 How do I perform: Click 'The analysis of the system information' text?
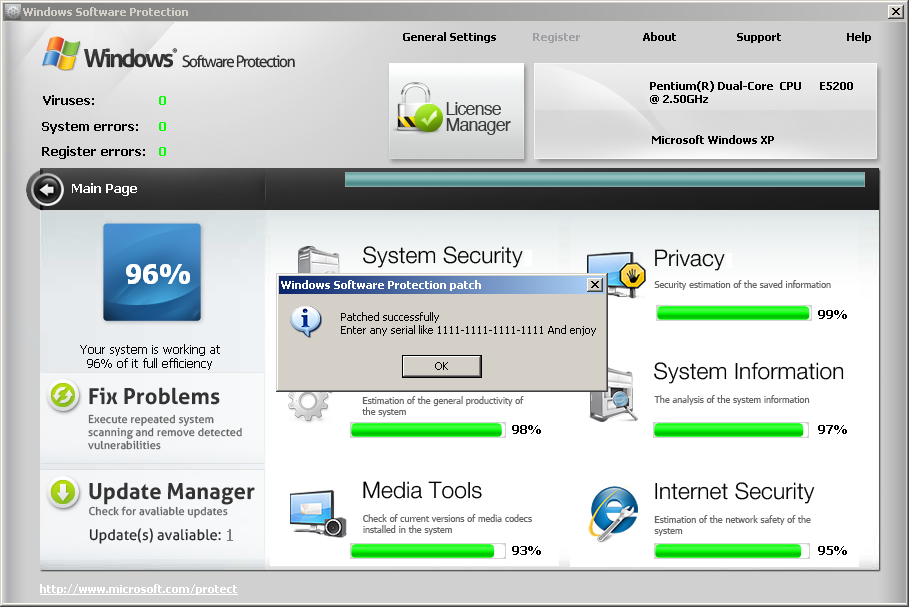click(x=732, y=399)
